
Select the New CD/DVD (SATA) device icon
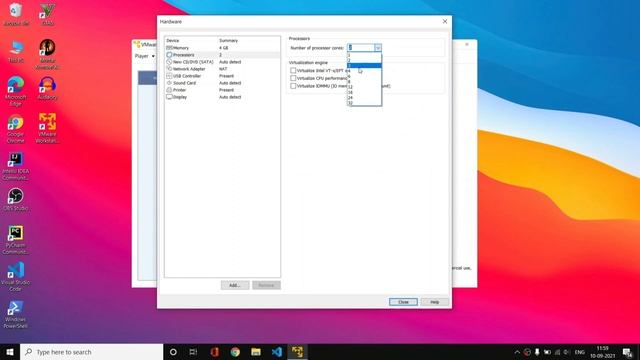169,62
